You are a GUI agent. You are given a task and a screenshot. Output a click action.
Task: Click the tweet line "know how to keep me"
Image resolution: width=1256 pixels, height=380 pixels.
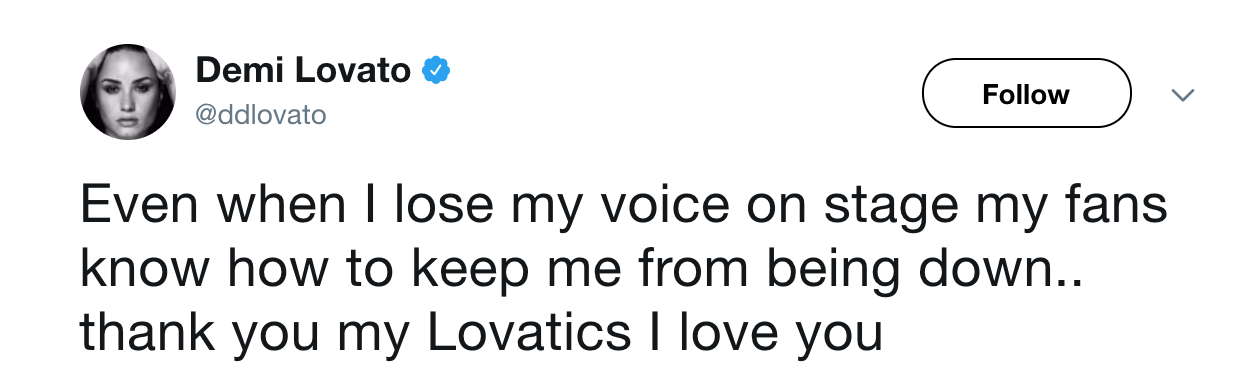(x=581, y=270)
